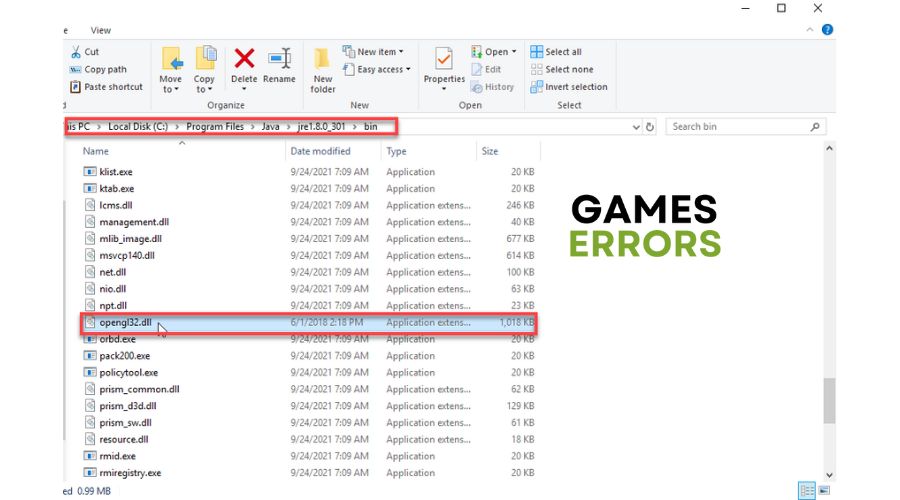900x500 pixels.
Task: Expand the Delete dropdown arrow
Action: [244, 89]
